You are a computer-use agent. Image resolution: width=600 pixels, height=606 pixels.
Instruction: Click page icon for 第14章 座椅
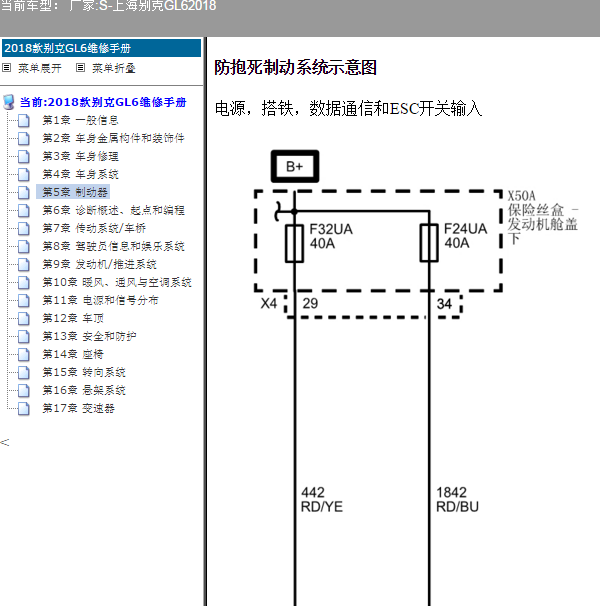click(x=24, y=354)
